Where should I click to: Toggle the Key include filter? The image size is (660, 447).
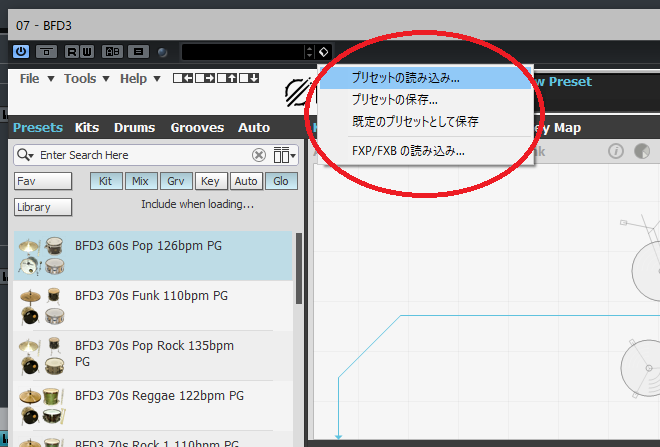tap(210, 181)
